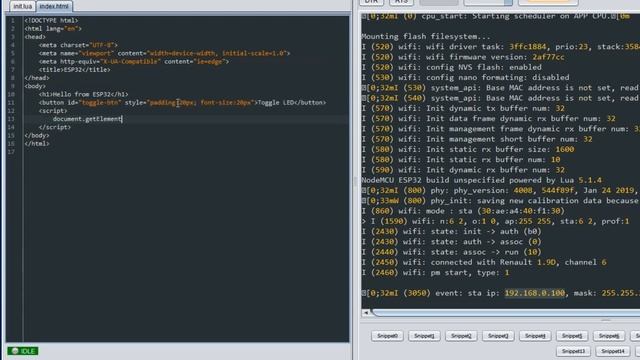Click Init static rx buffer size 1600
This screenshot has height=360, width=640.
[468, 149]
